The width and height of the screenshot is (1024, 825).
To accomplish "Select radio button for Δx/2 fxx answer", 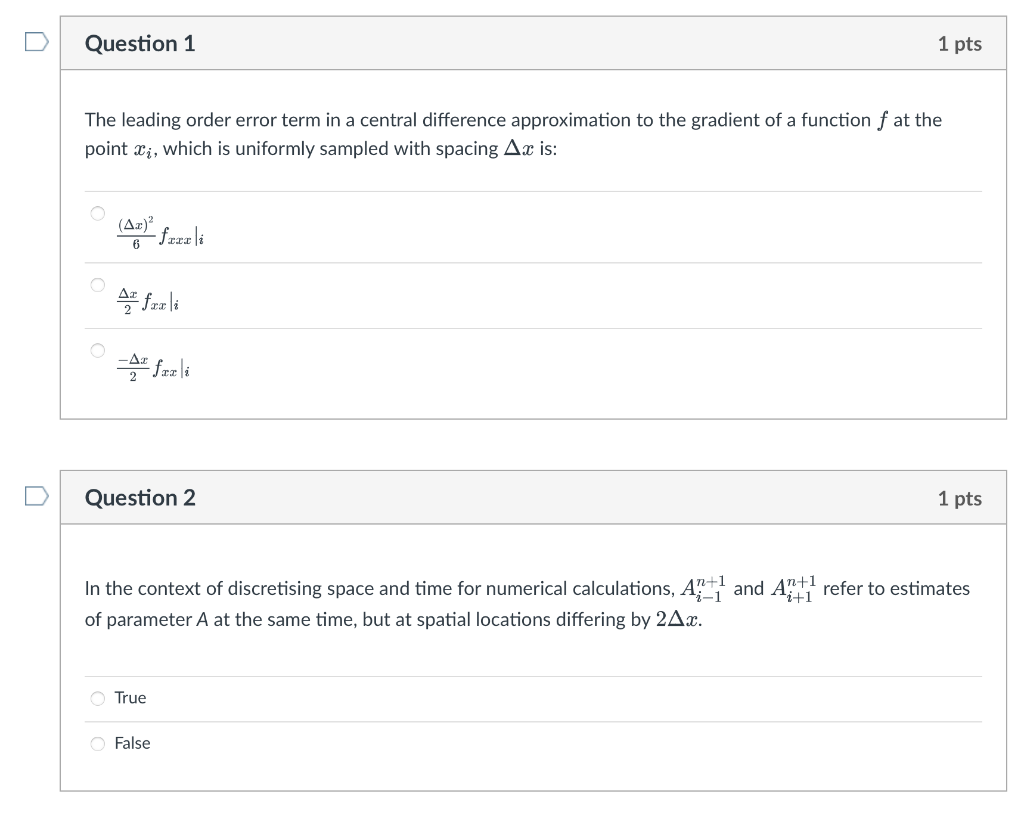I will coord(97,283).
